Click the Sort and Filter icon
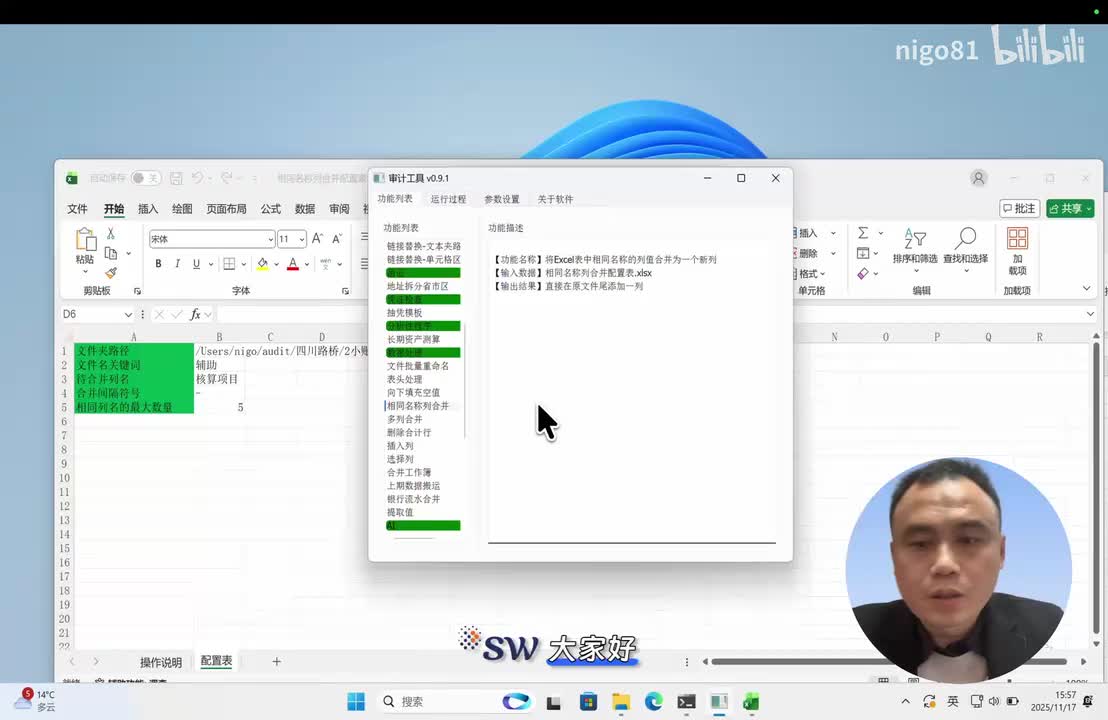This screenshot has width=1108, height=720. (x=915, y=240)
